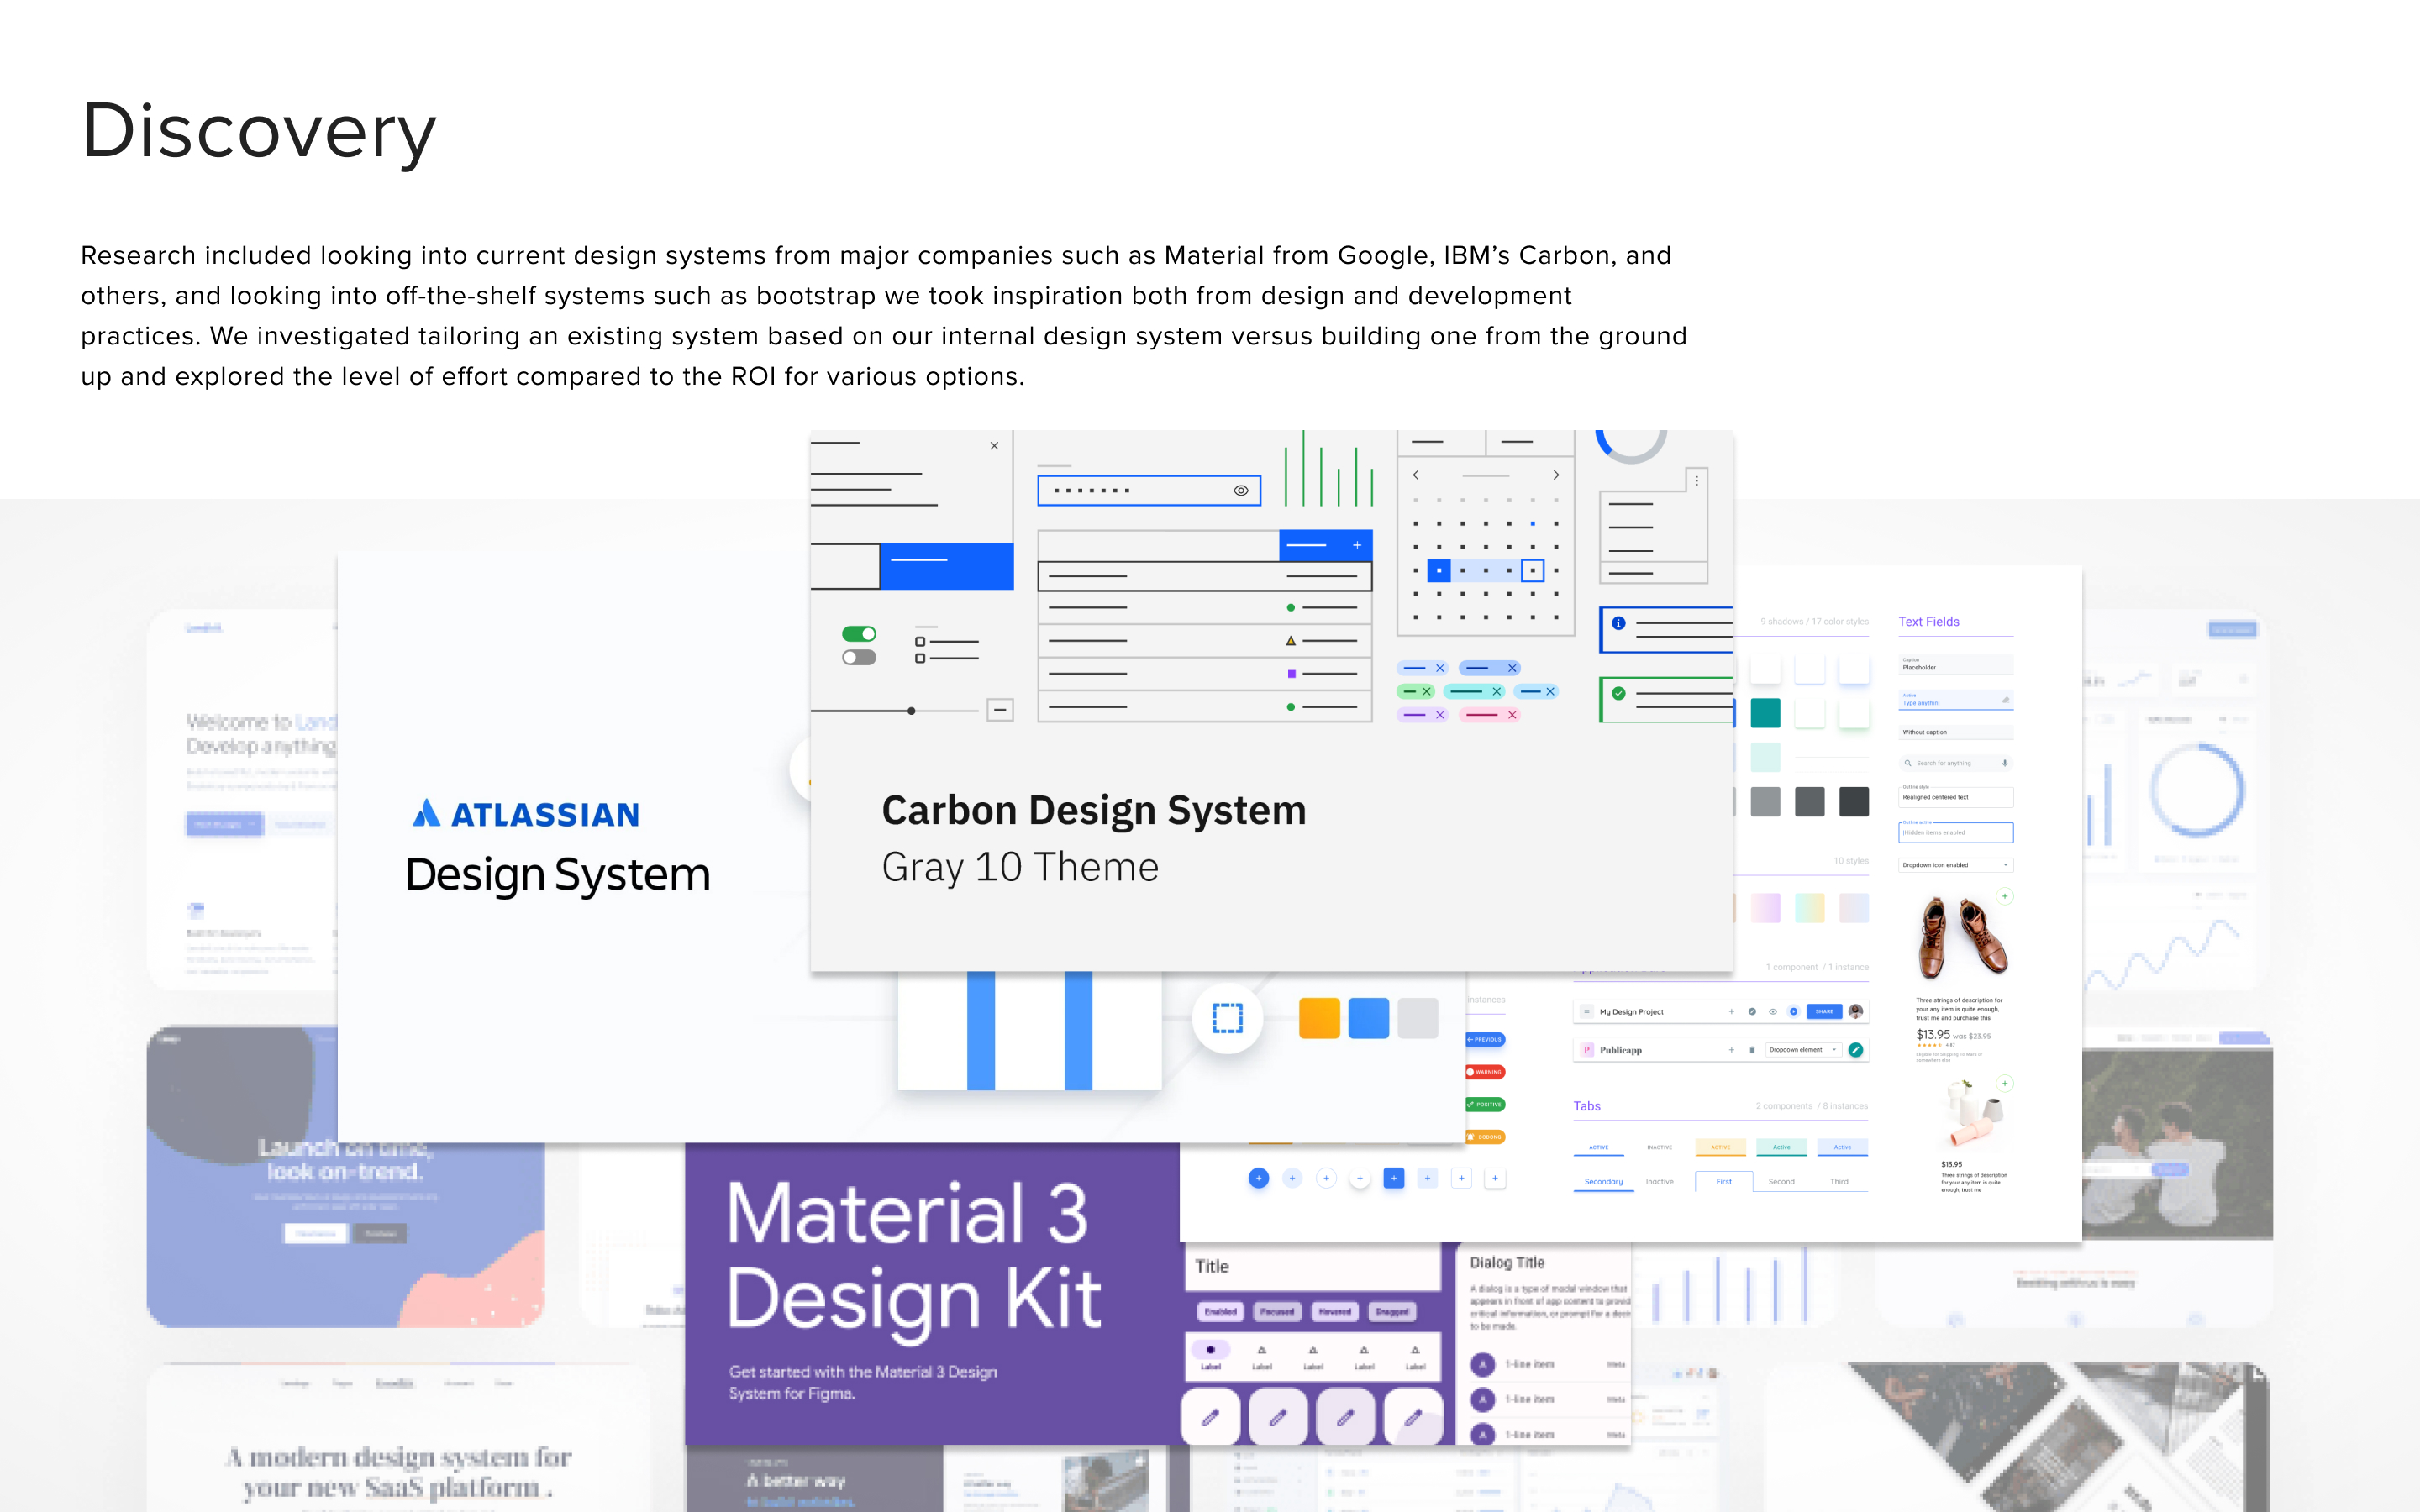This screenshot has height=1512, width=2420.
Task: Click the red WARNING badge
Action: (1485, 1072)
